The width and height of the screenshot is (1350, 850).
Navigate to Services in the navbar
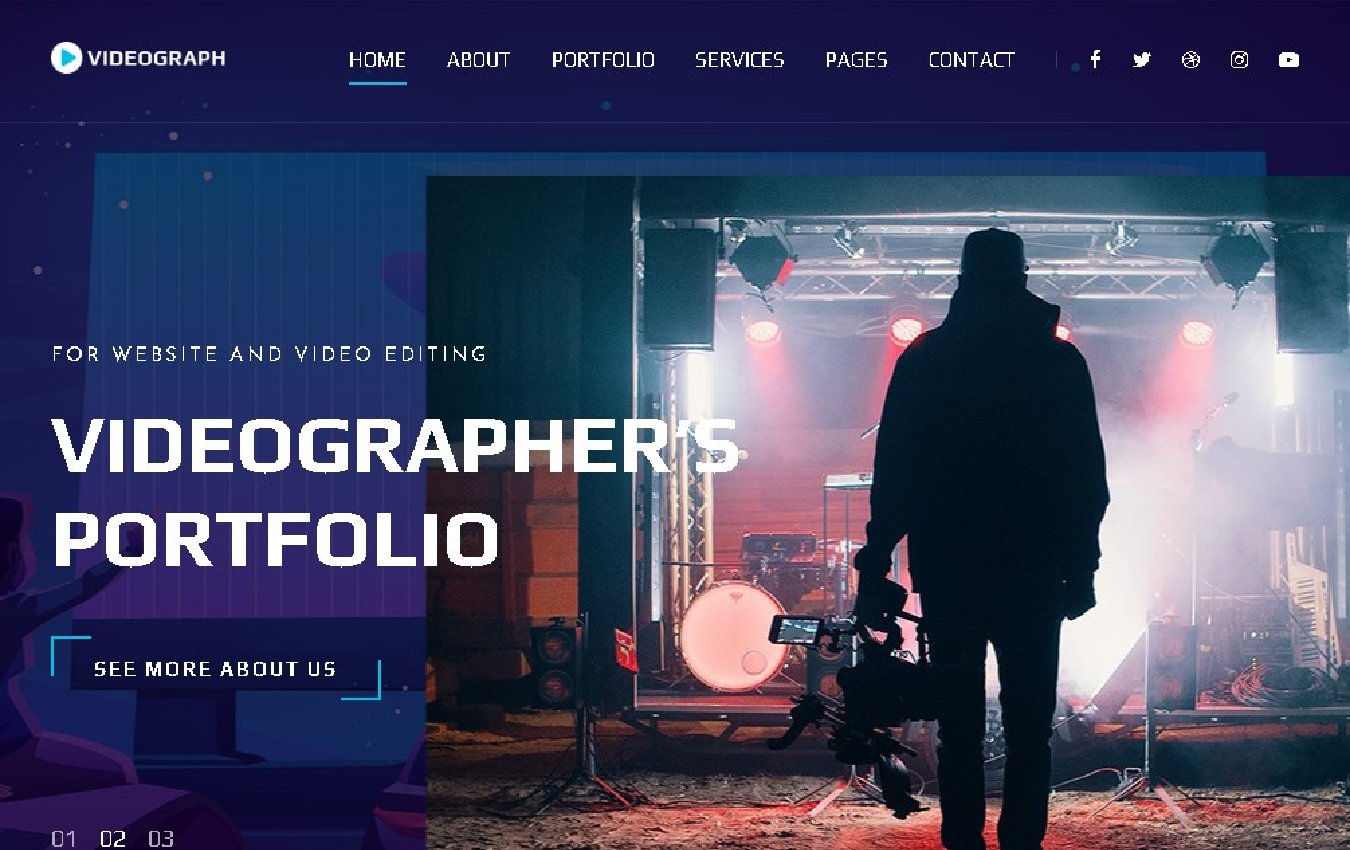[x=740, y=60]
